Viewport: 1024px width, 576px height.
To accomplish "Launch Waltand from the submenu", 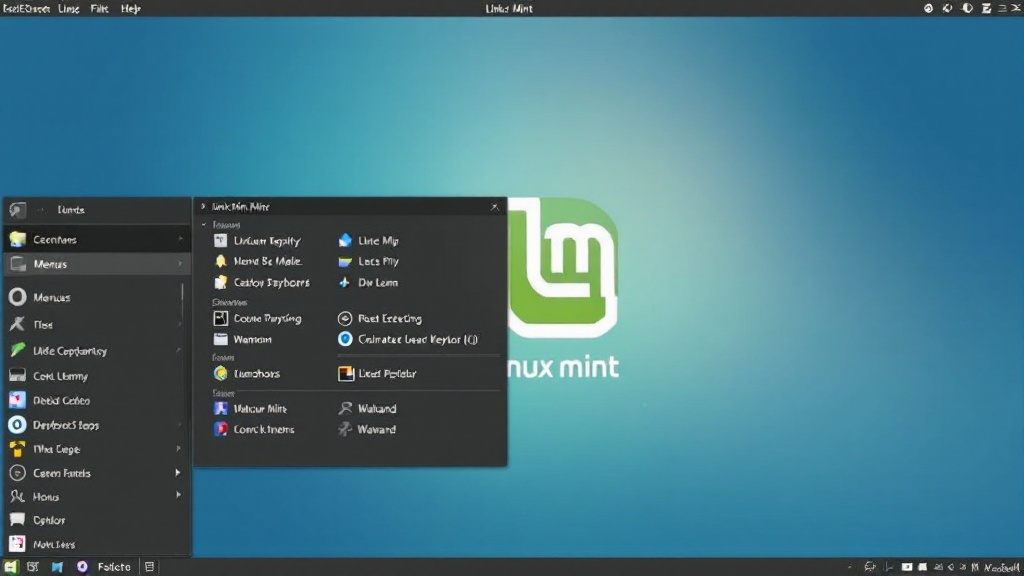I will [367, 409].
